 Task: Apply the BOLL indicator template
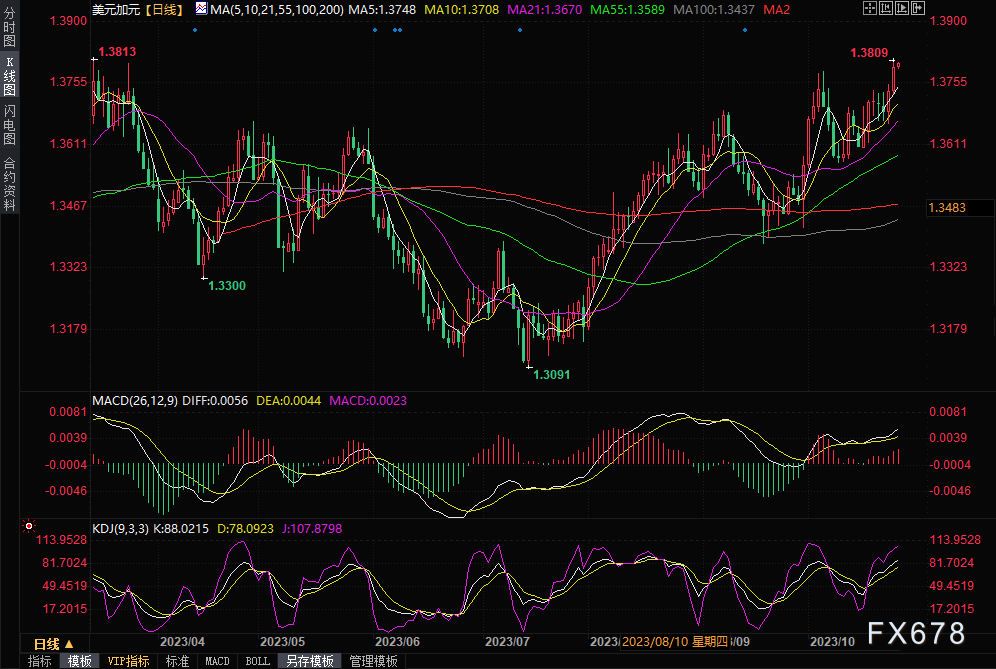coord(257,661)
